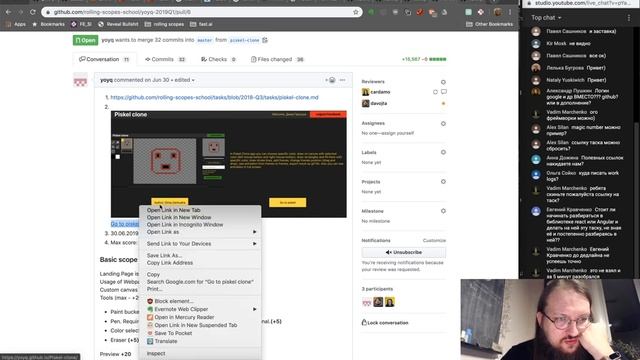Edit Projects with gear icon
This screenshot has height=360, width=640.
pos(443,182)
